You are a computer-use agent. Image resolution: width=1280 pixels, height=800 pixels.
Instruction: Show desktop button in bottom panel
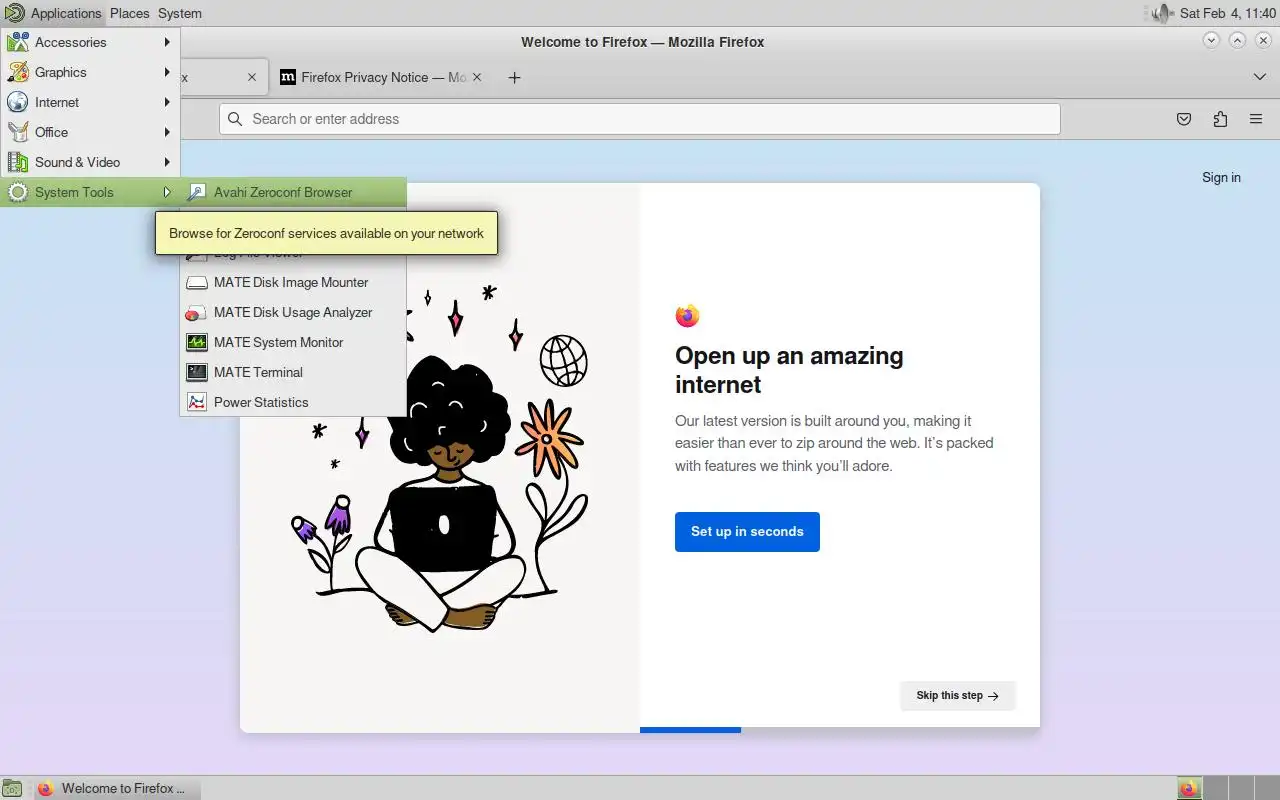click(11, 788)
